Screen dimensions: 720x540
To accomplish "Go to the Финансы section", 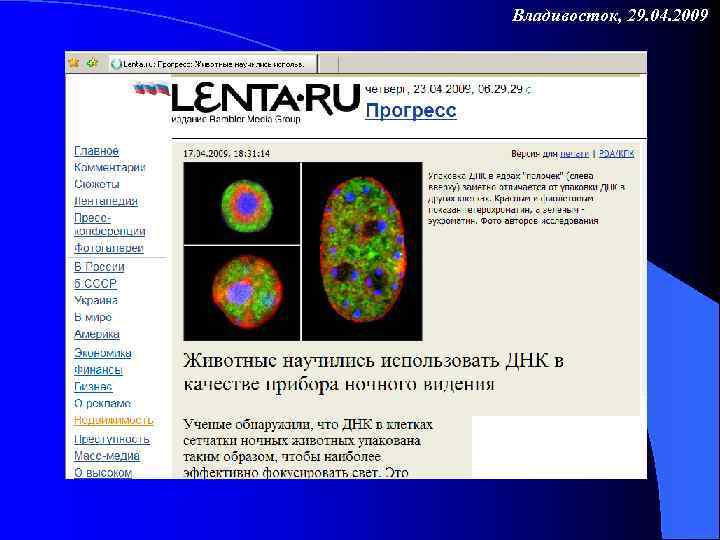I will [x=98, y=370].
